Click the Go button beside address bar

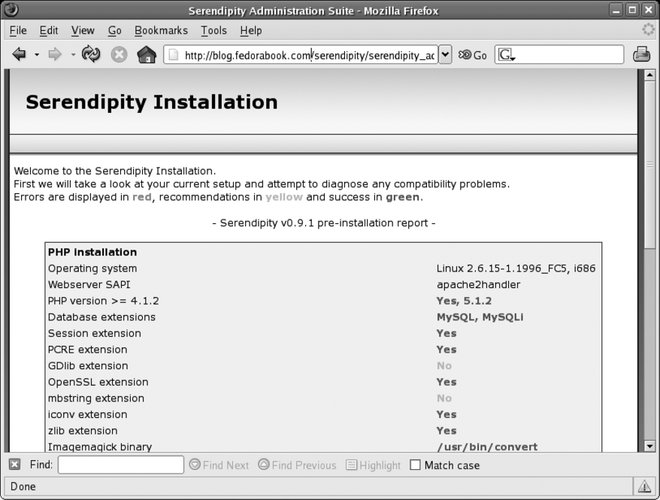coord(472,54)
